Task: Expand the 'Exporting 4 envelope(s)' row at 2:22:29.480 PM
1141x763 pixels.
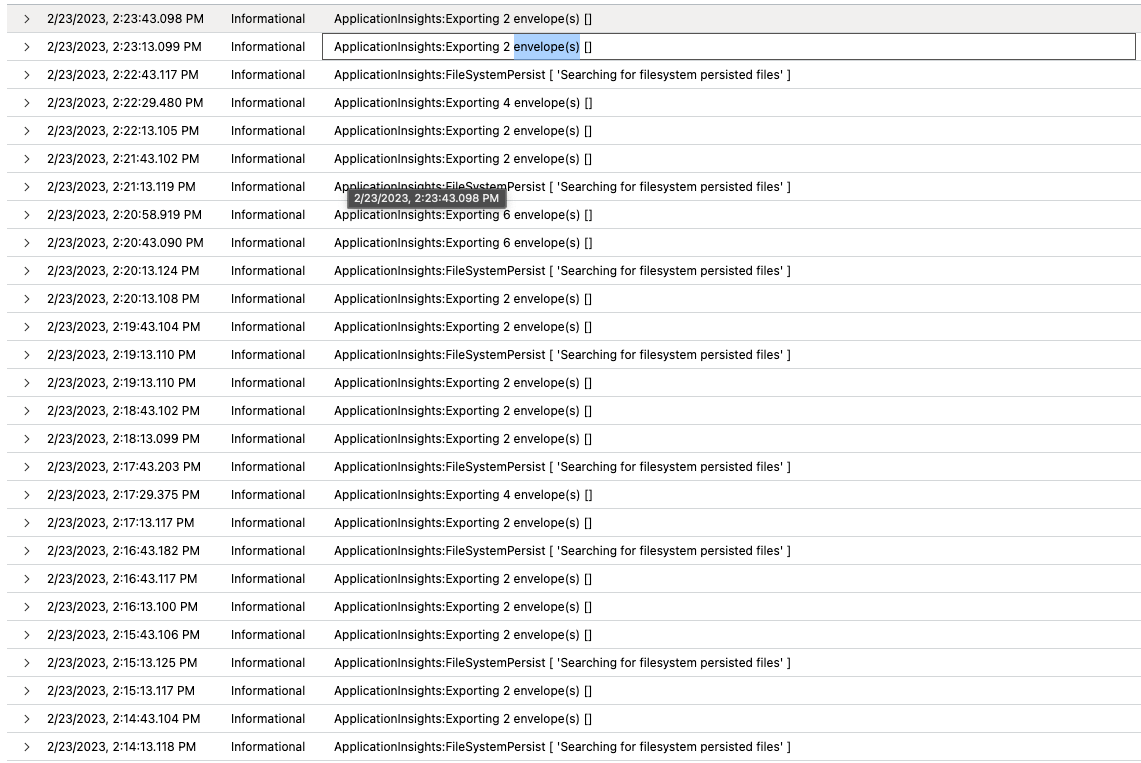Action: point(27,103)
